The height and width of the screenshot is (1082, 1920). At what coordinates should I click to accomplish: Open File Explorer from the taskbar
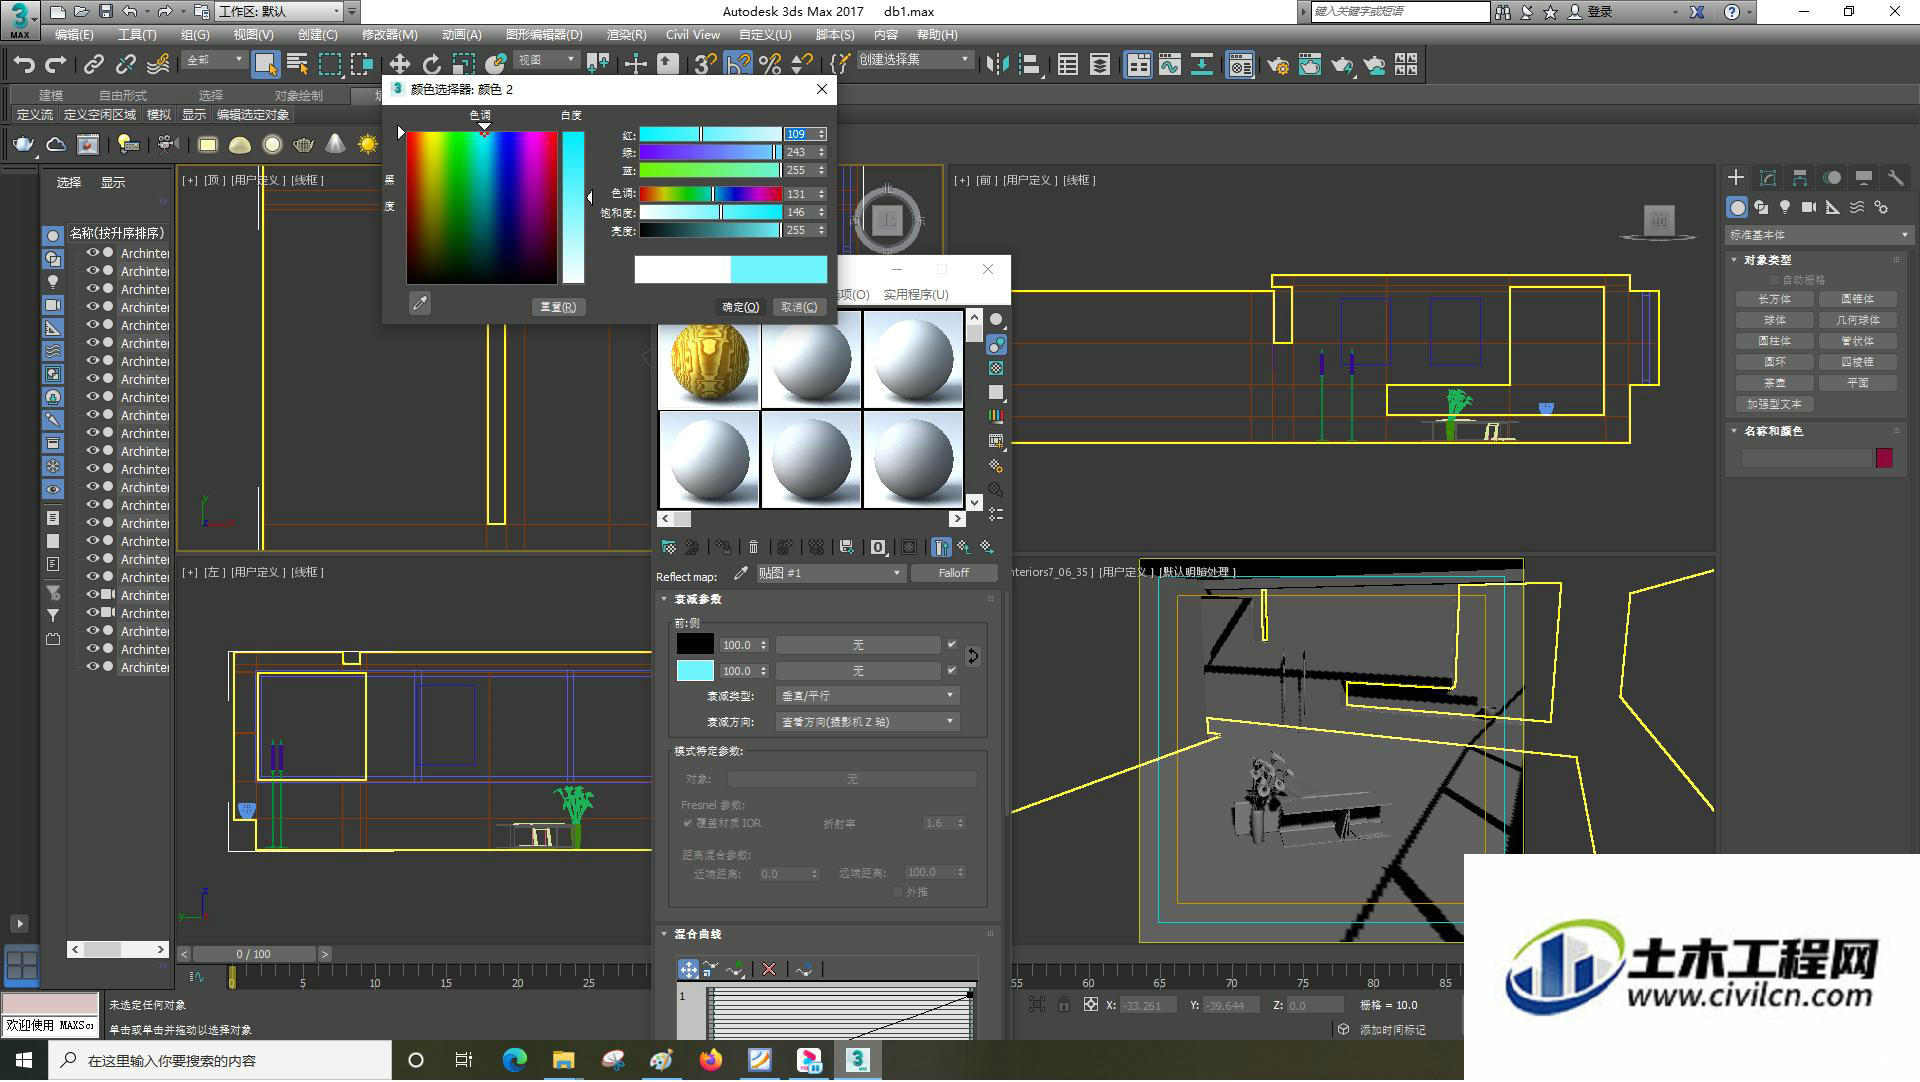pos(563,1060)
